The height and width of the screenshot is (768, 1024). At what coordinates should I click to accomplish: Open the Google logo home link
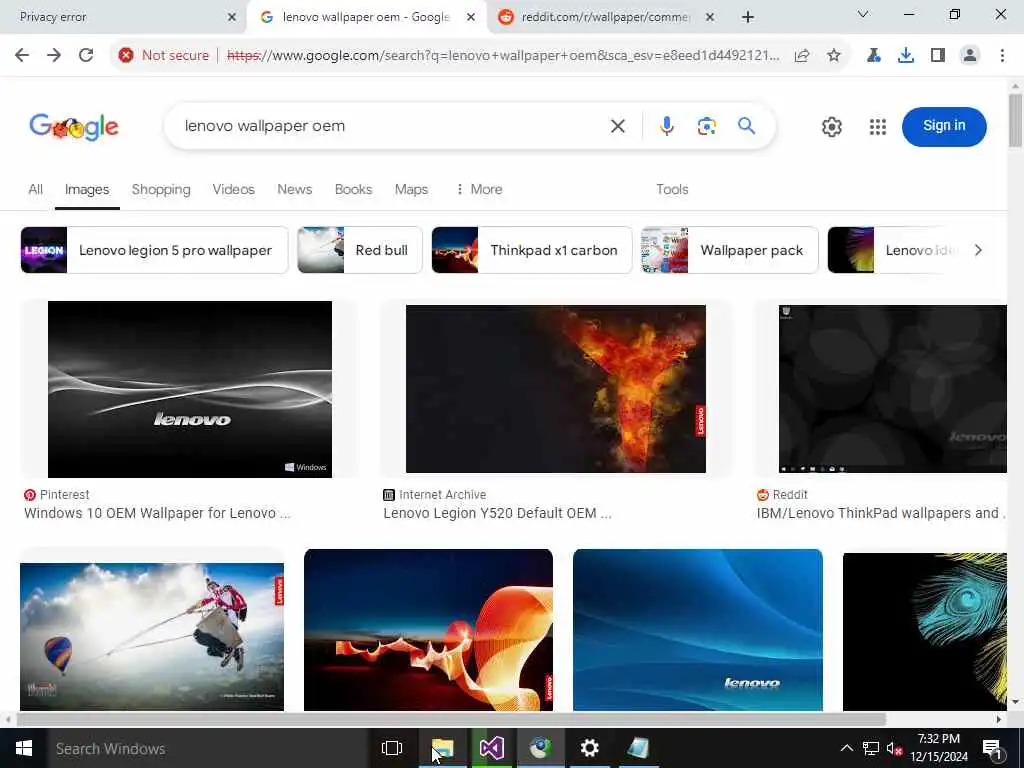(x=74, y=126)
